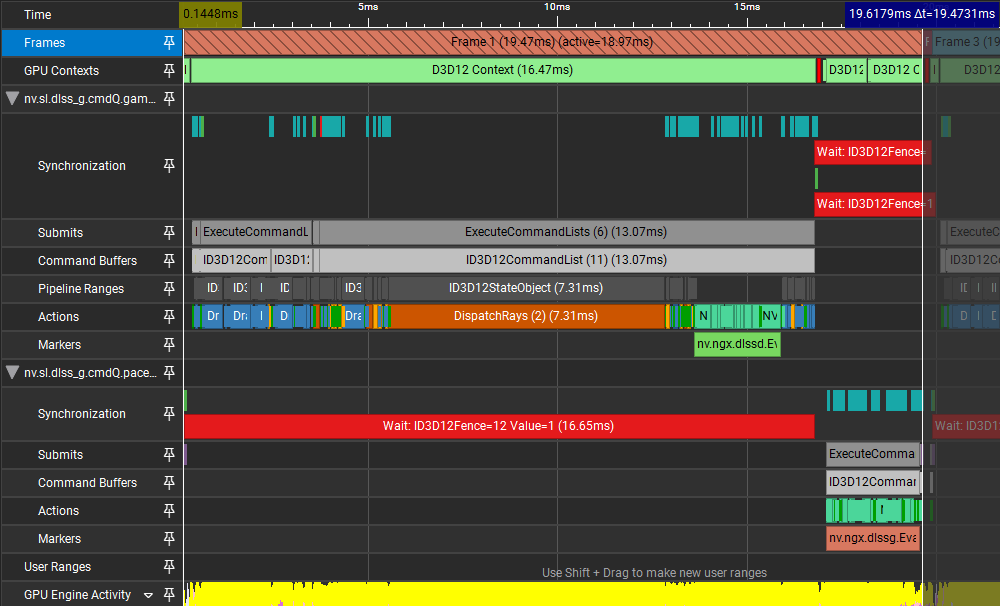Pick the ID3D12StateObject (7.31ms) pipeline range
Image resolution: width=1000 pixels, height=606 pixels.
(526, 288)
